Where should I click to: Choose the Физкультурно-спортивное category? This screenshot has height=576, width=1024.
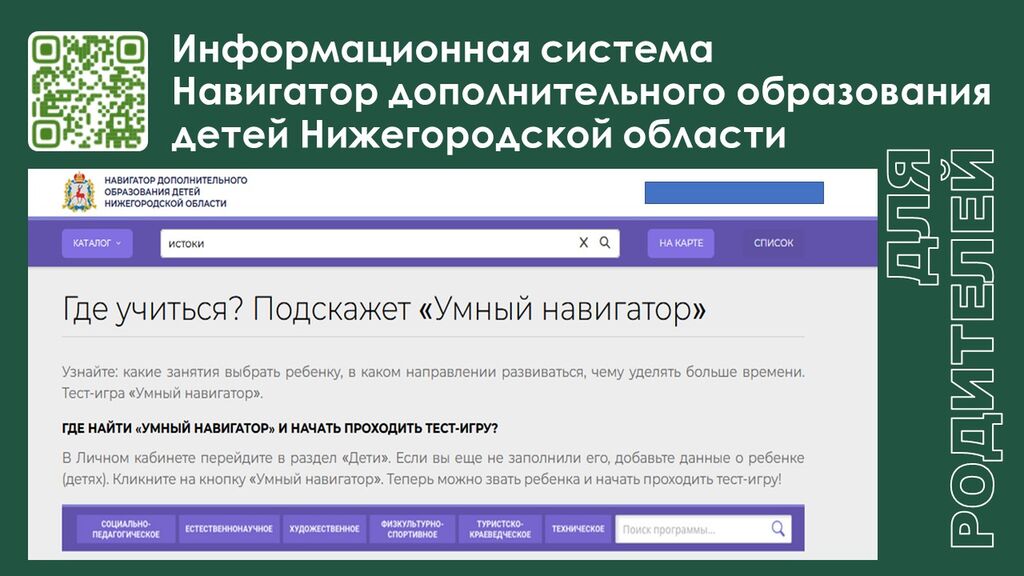coord(411,529)
